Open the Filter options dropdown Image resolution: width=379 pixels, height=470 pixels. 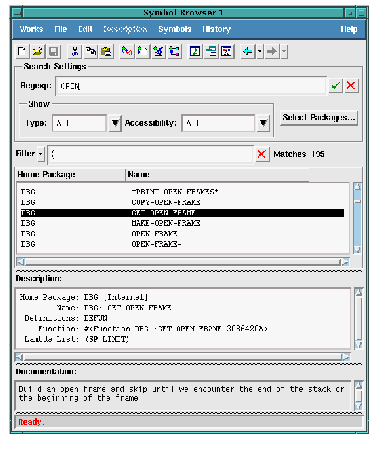41,154
